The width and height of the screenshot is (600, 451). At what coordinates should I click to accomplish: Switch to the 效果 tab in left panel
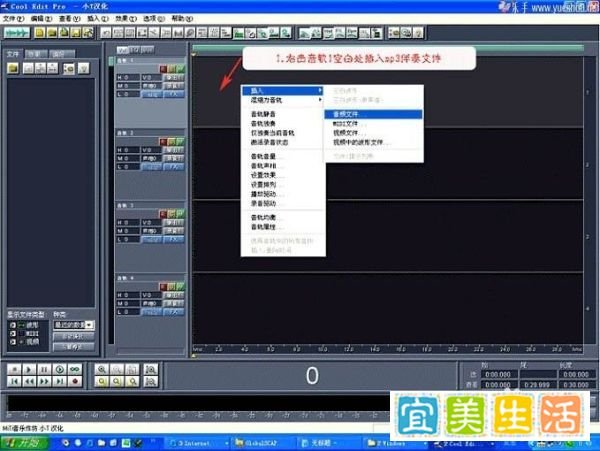pos(36,54)
